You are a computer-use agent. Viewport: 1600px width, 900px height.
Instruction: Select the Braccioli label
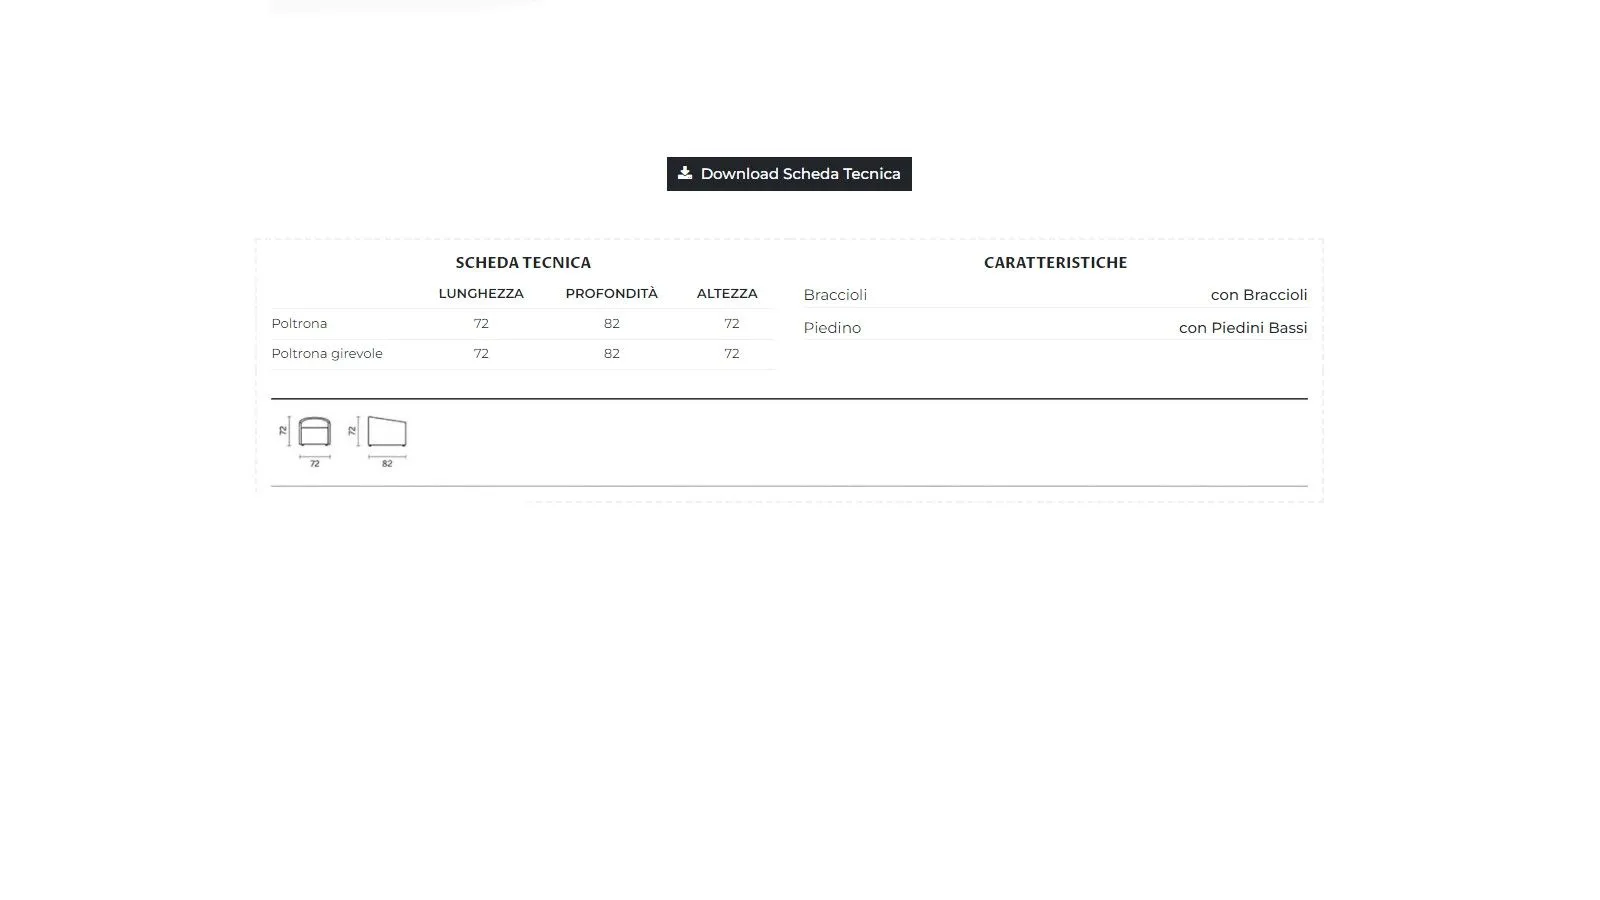point(835,295)
